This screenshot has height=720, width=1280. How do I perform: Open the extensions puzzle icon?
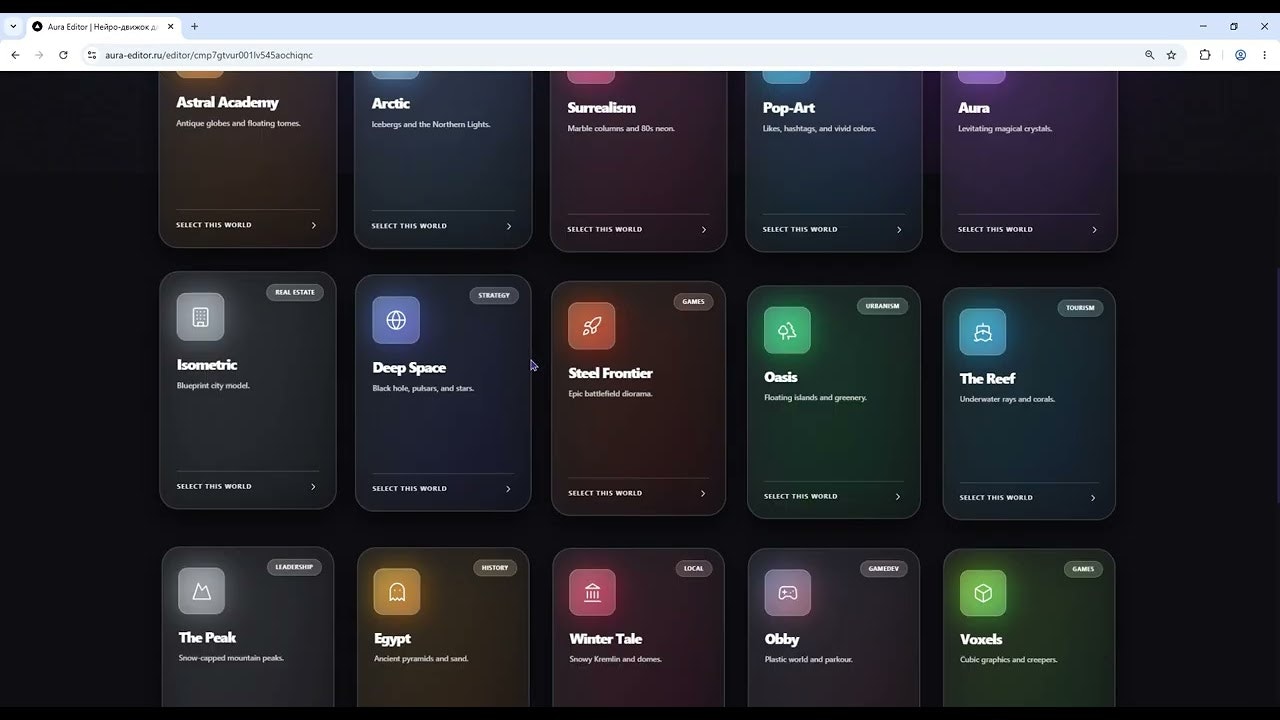[x=1205, y=55]
